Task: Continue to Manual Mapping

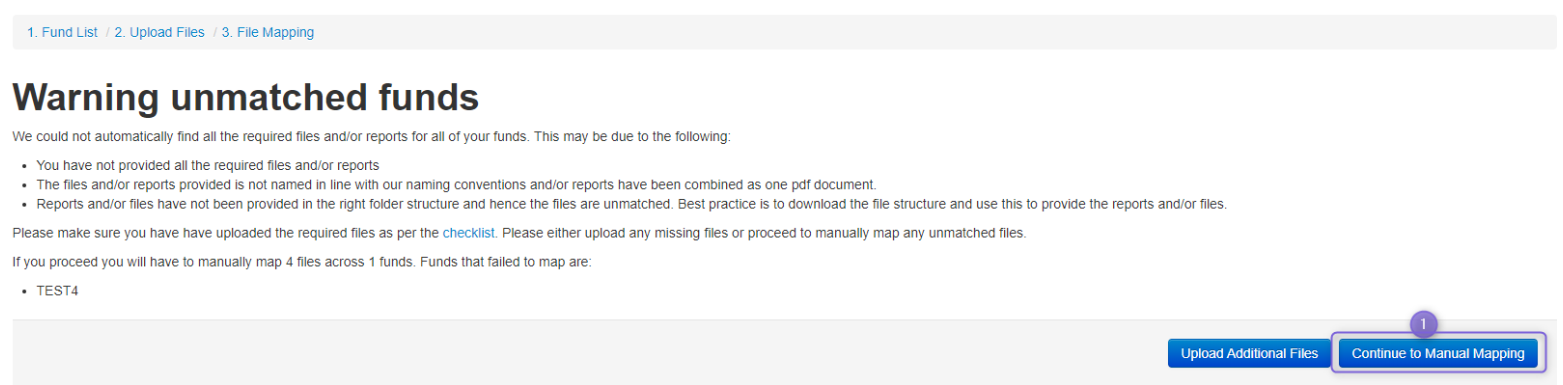Action: [x=1438, y=353]
